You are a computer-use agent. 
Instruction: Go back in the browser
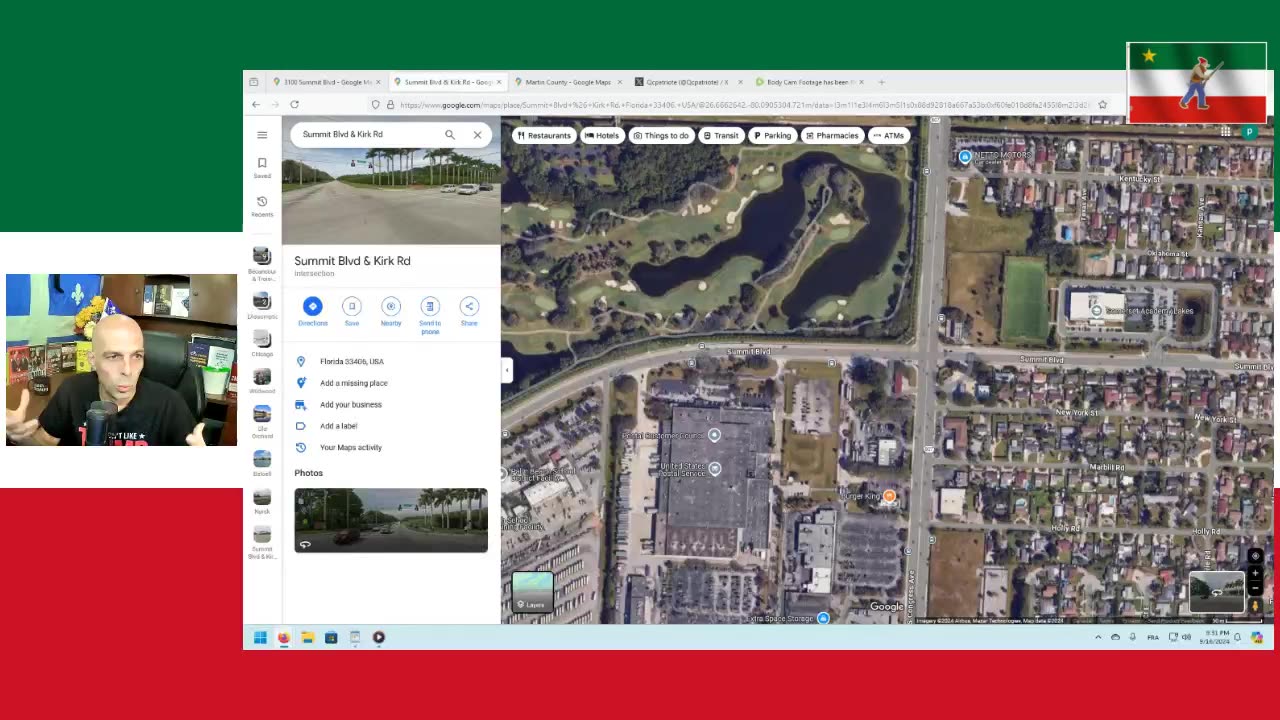[x=256, y=104]
